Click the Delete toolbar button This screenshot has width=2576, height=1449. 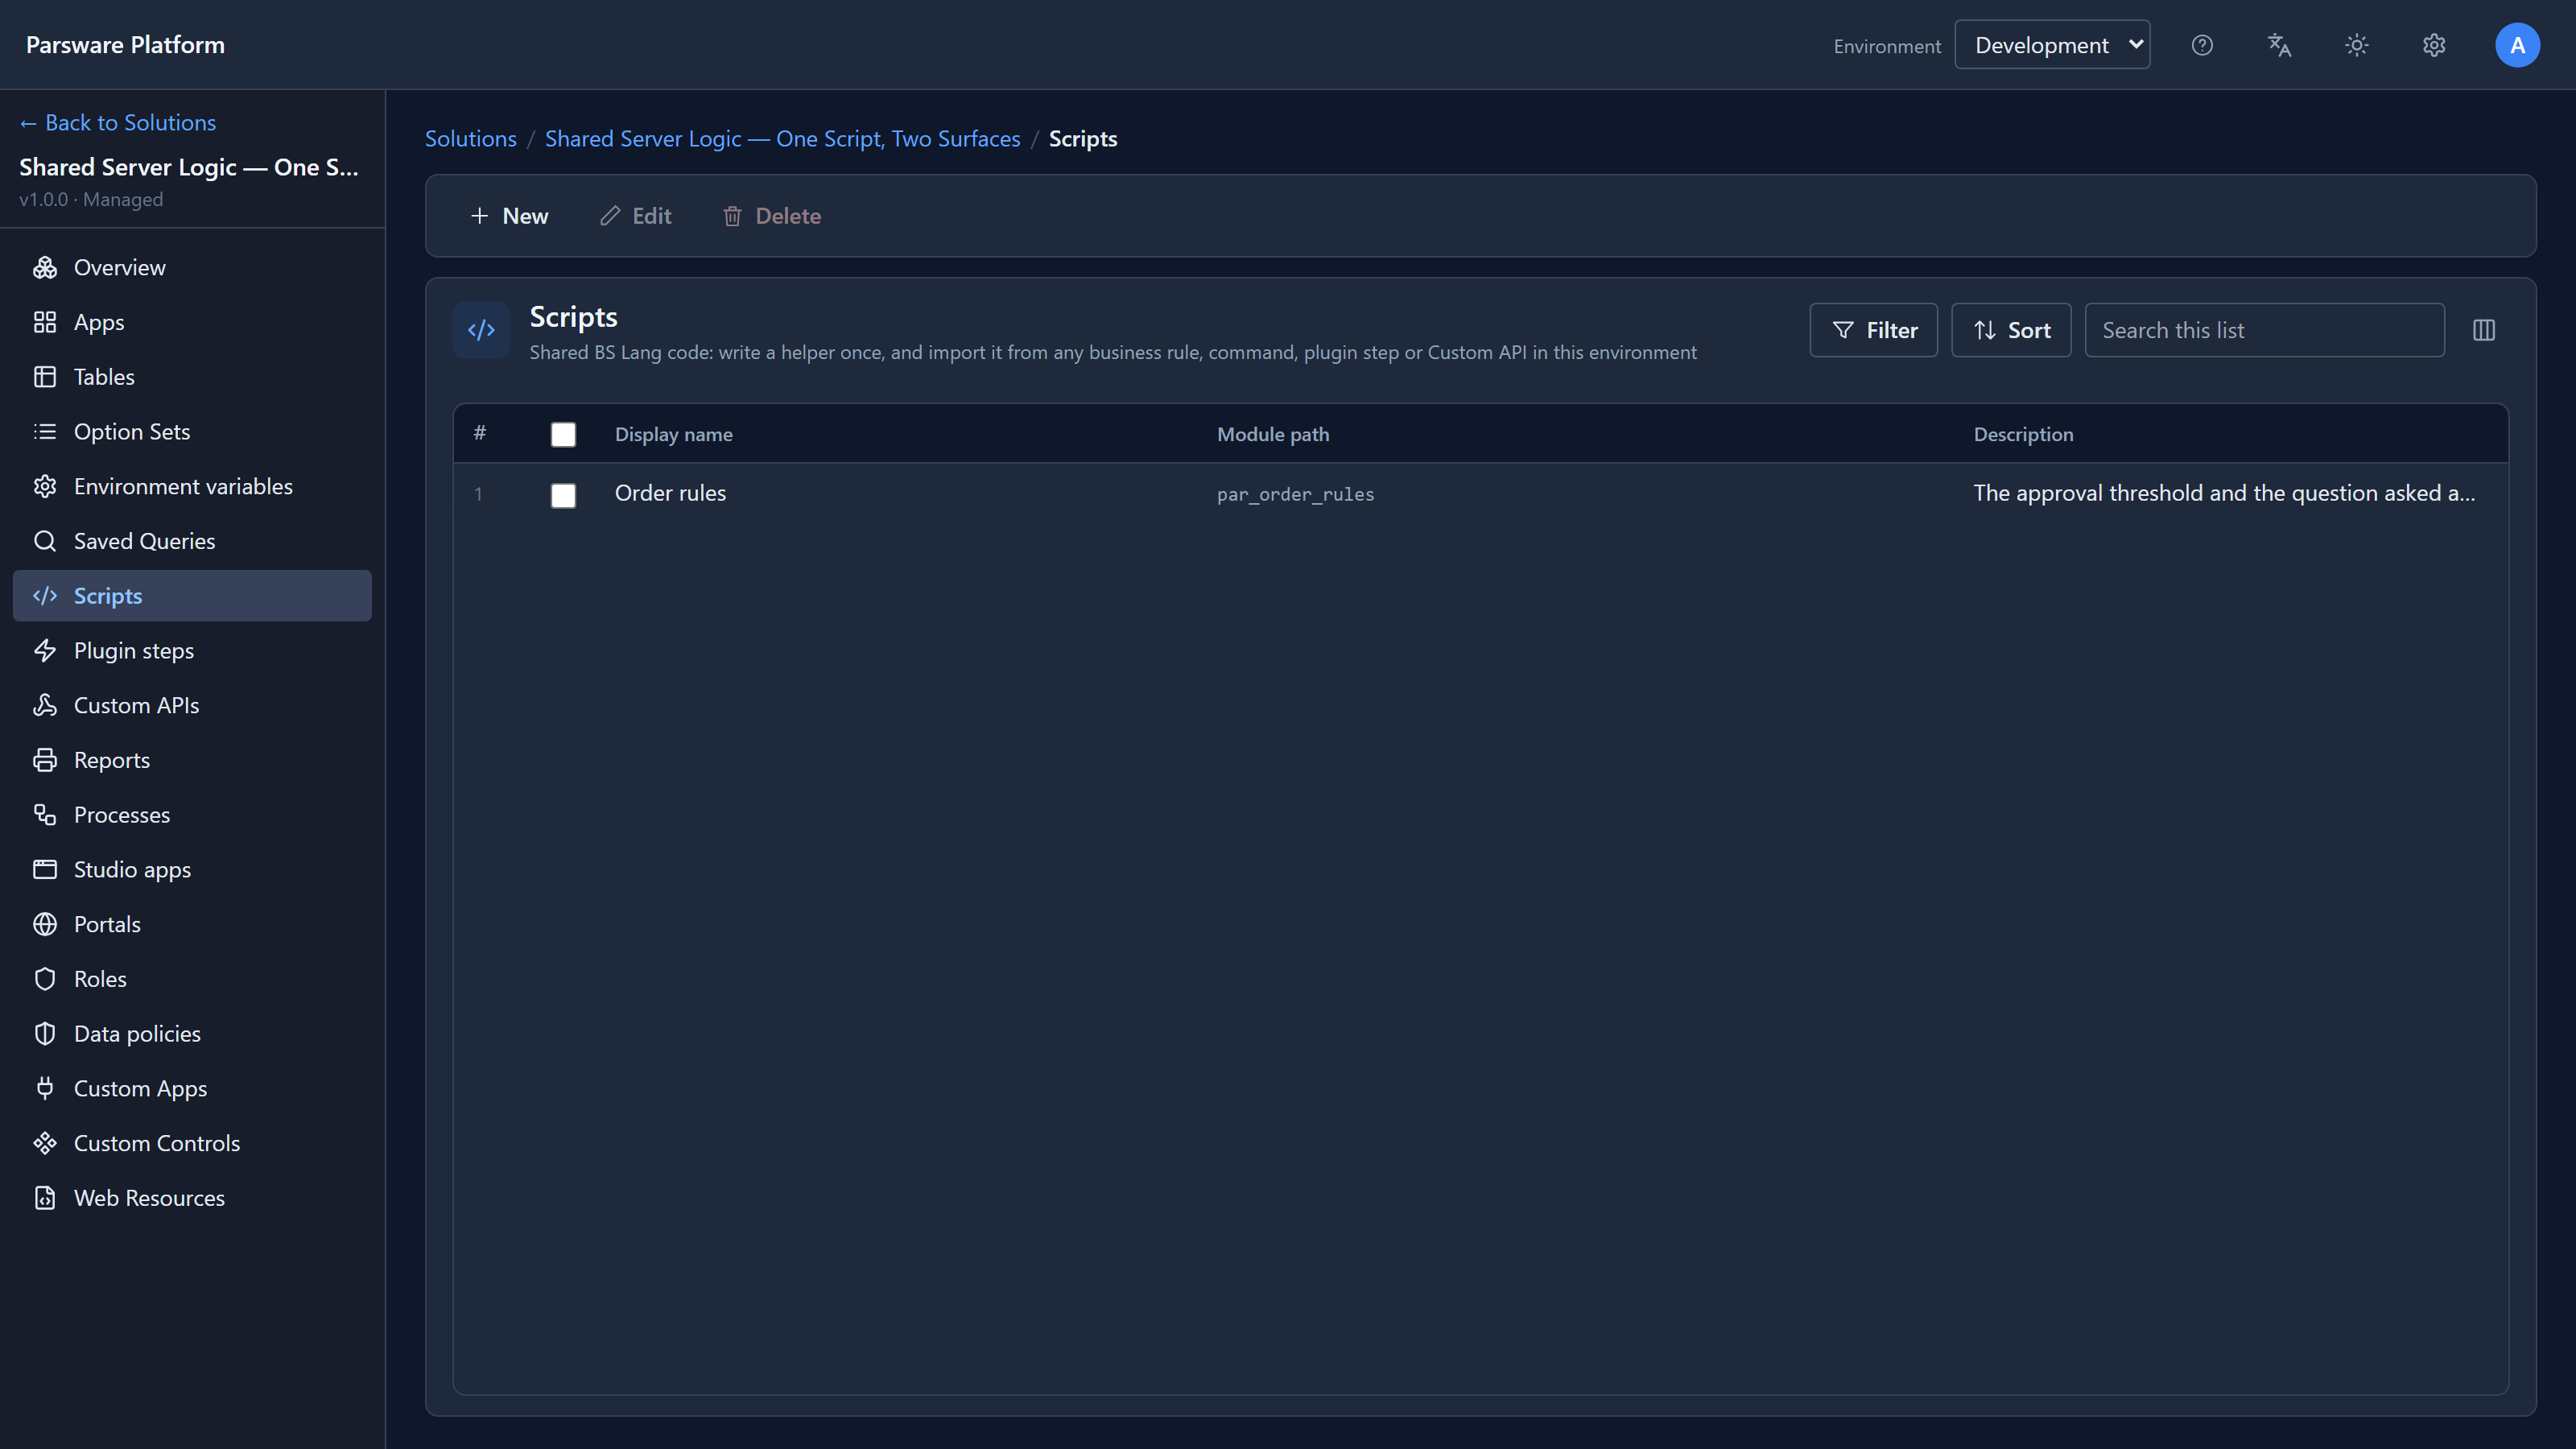point(771,216)
